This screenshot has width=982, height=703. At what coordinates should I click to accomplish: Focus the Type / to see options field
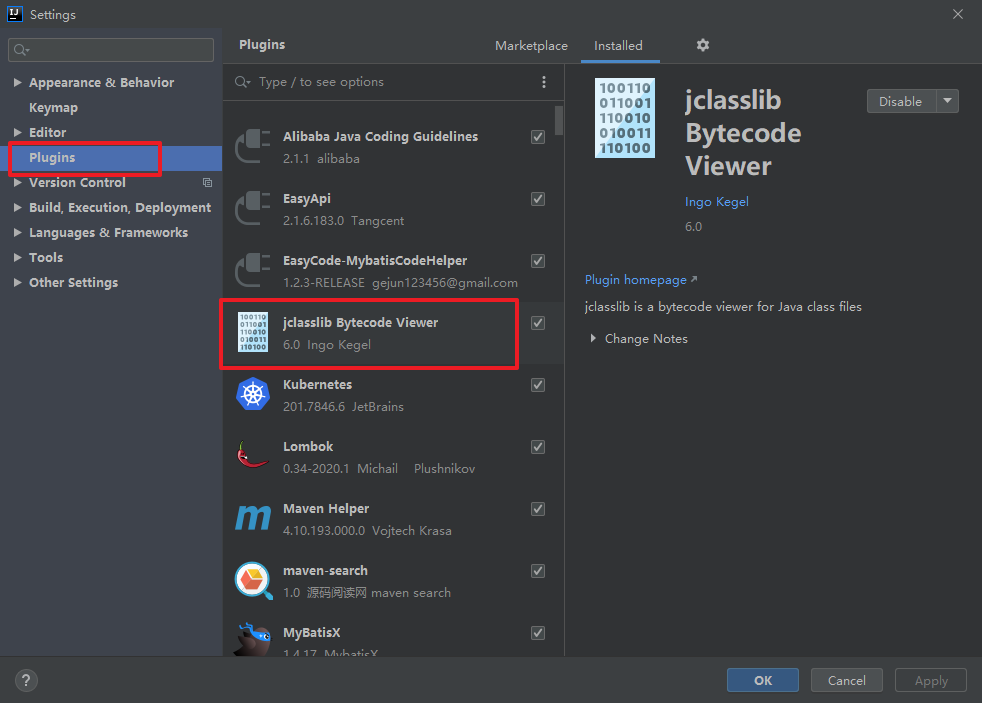pos(321,82)
